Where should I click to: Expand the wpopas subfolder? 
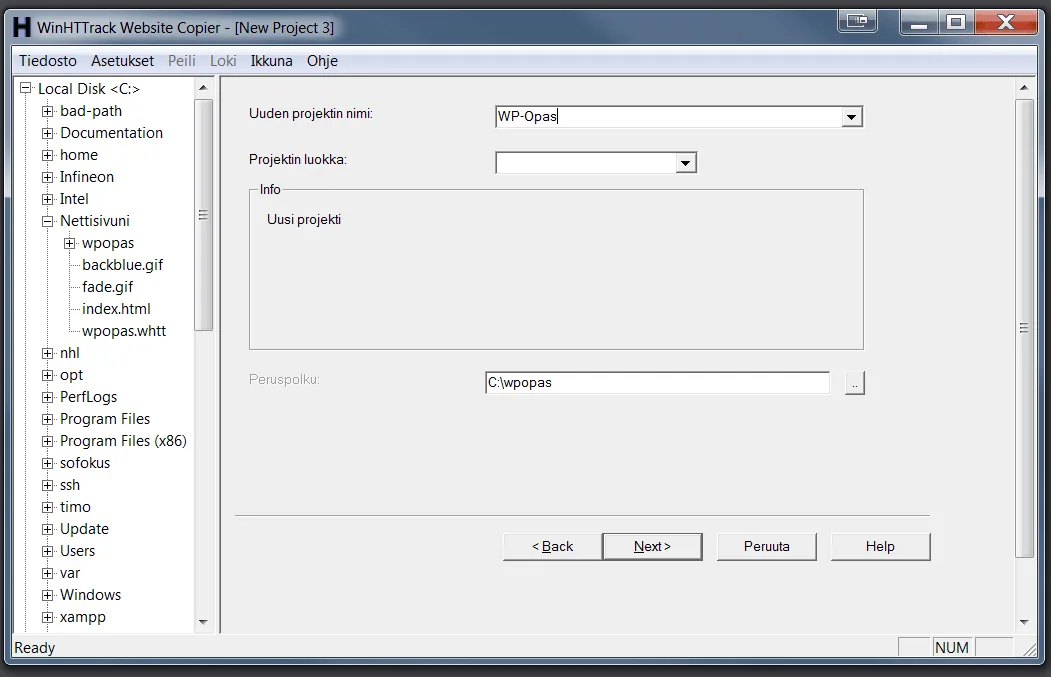(70, 243)
